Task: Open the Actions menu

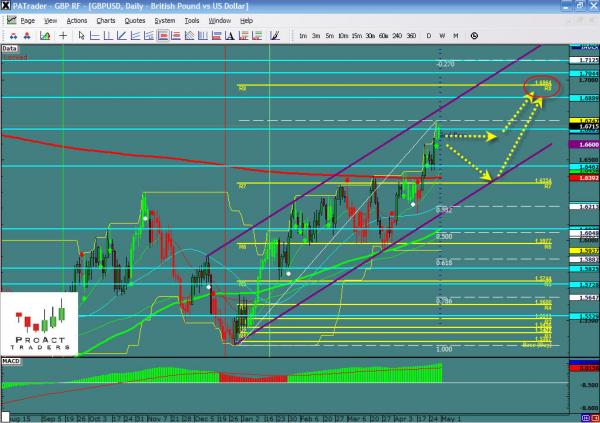Action: 77,19
